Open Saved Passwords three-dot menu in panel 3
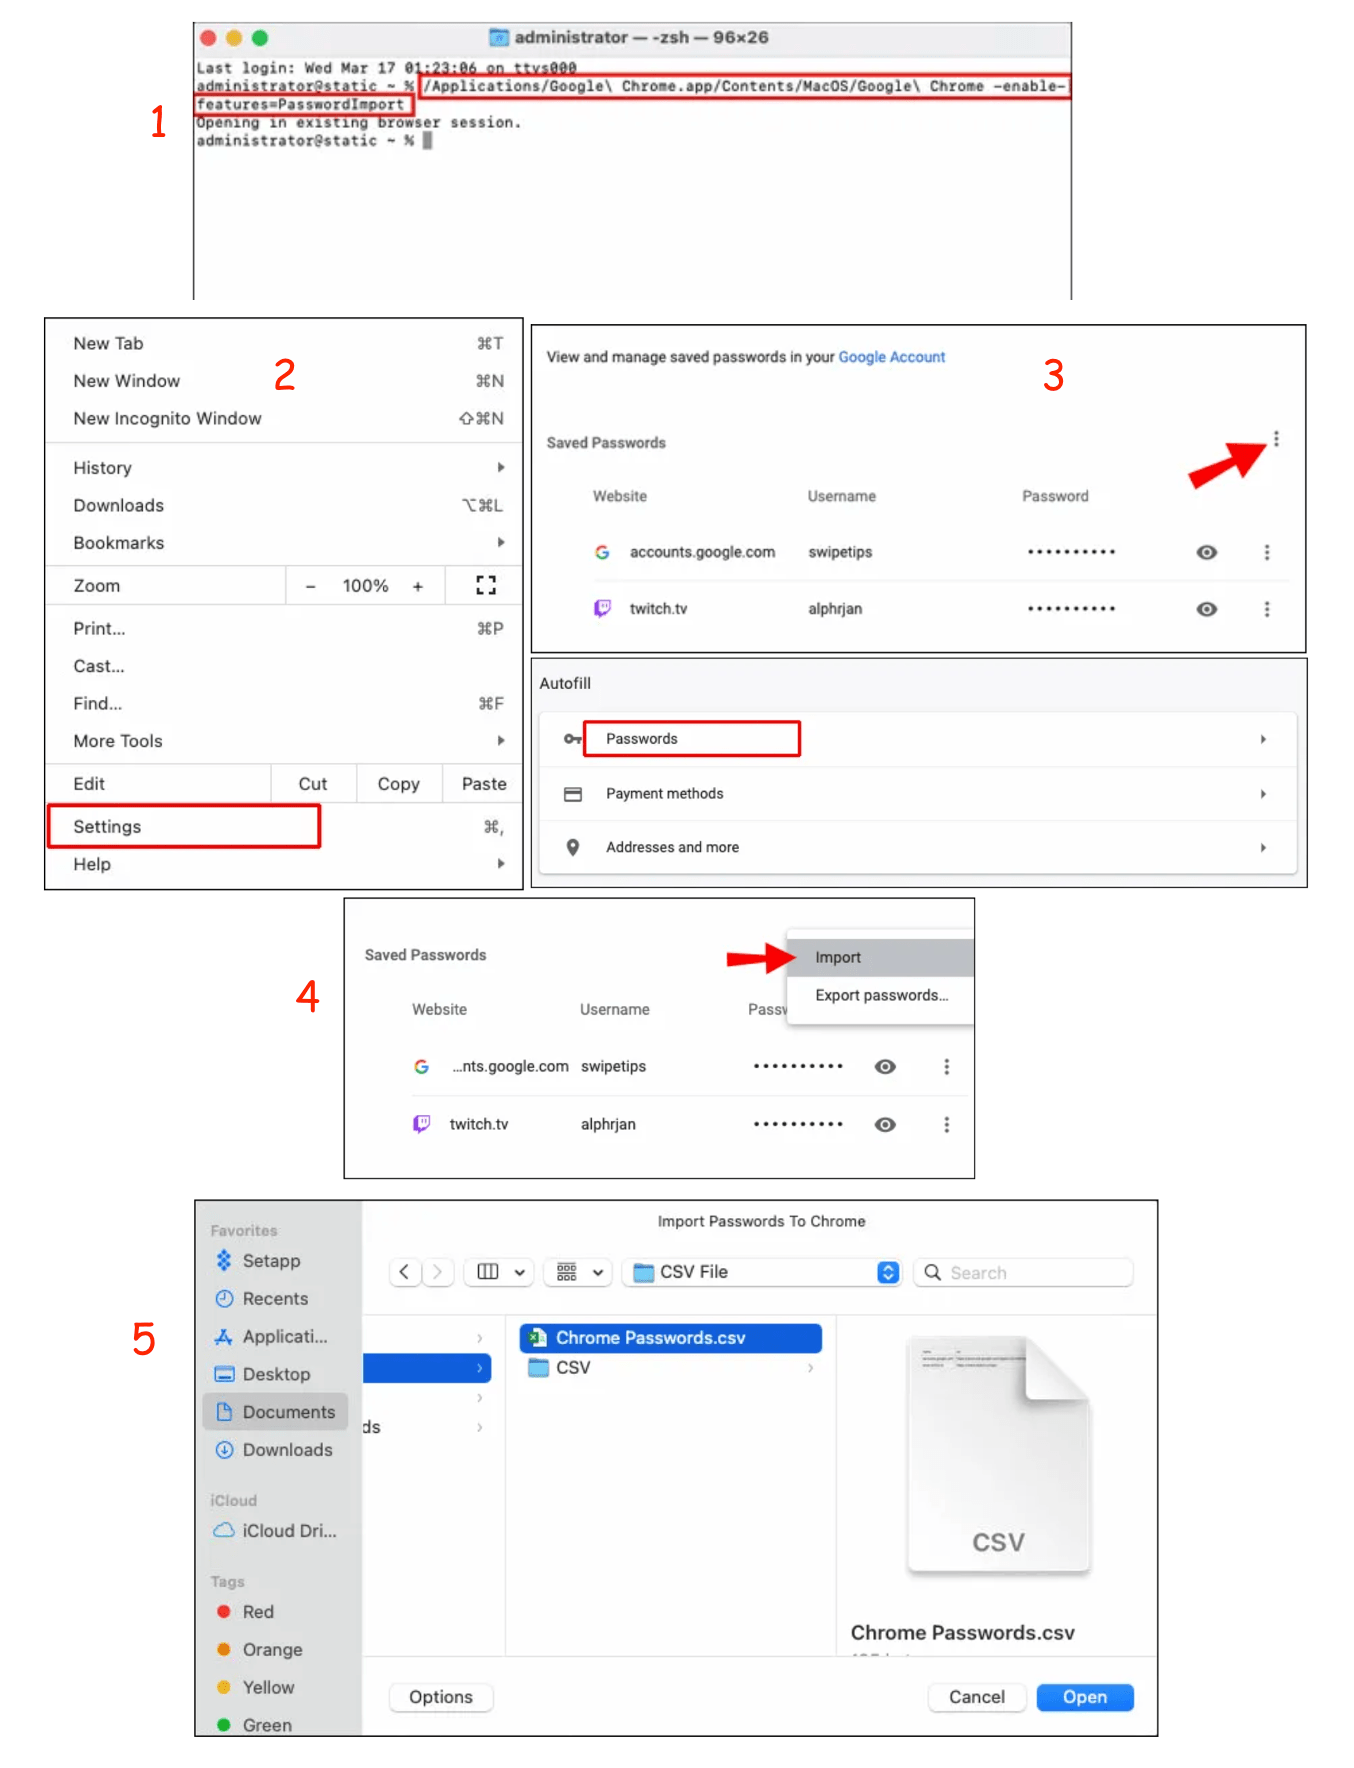This screenshot has height=1768, width=1354. [x=1276, y=439]
